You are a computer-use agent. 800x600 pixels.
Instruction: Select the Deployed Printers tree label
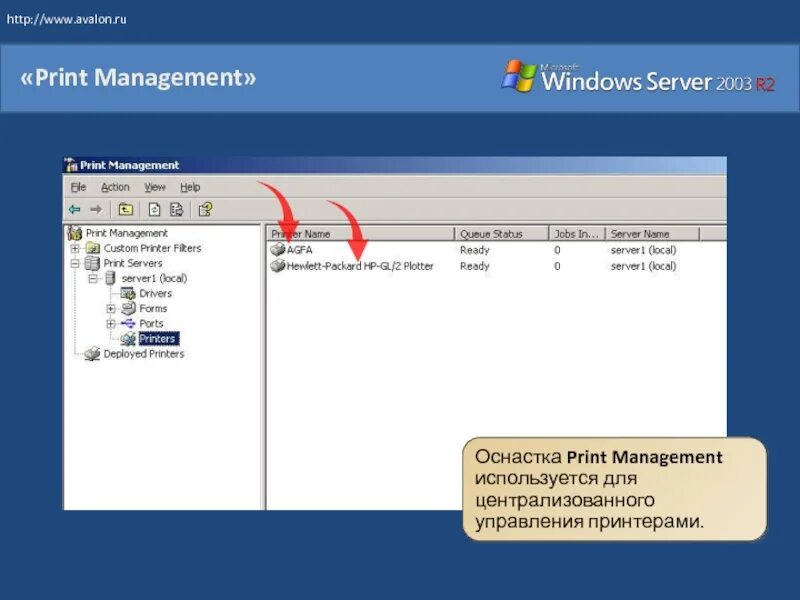tap(143, 354)
